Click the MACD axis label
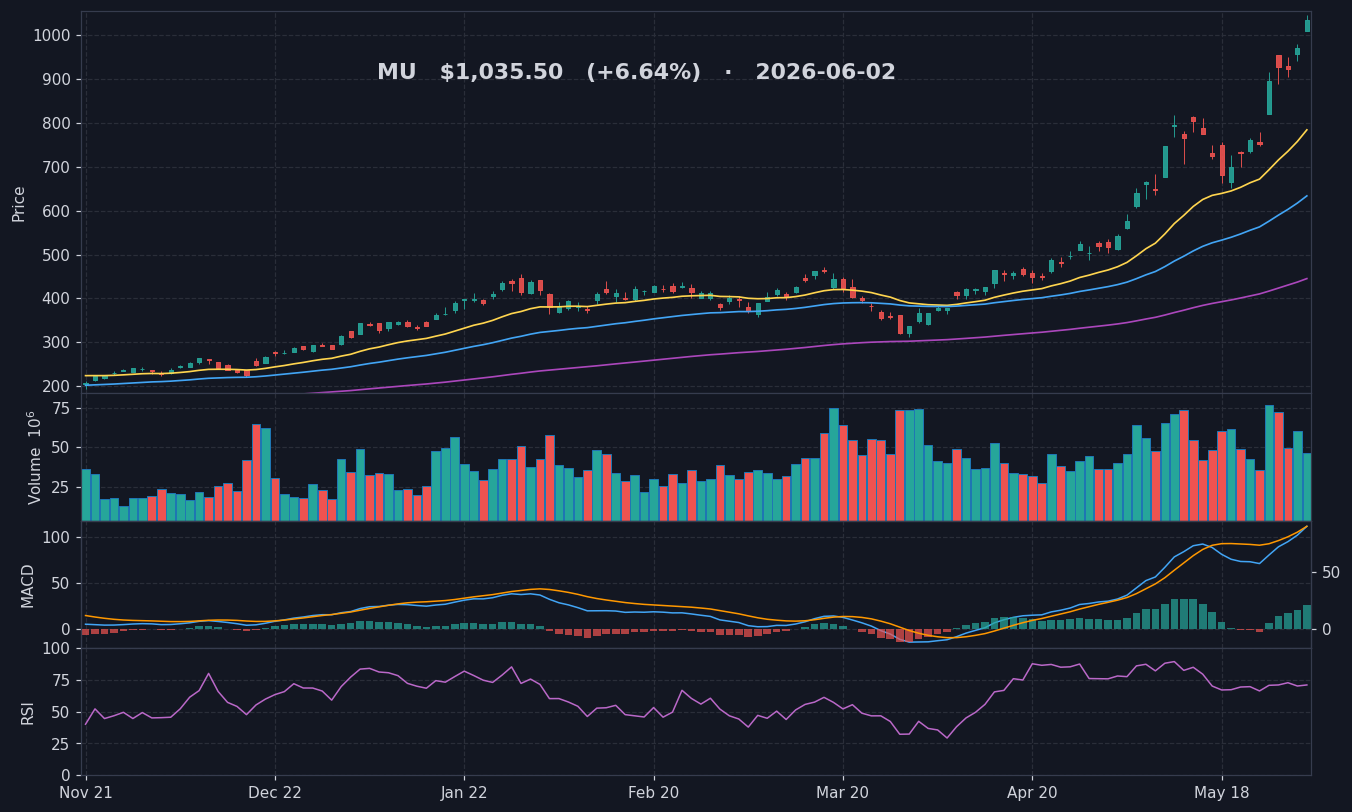 (28, 585)
